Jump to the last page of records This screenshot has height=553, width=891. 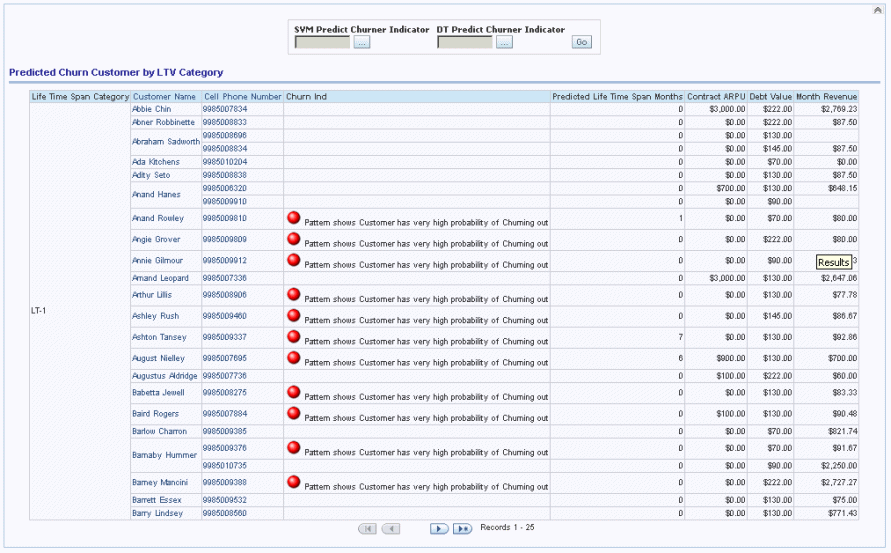tap(462, 528)
